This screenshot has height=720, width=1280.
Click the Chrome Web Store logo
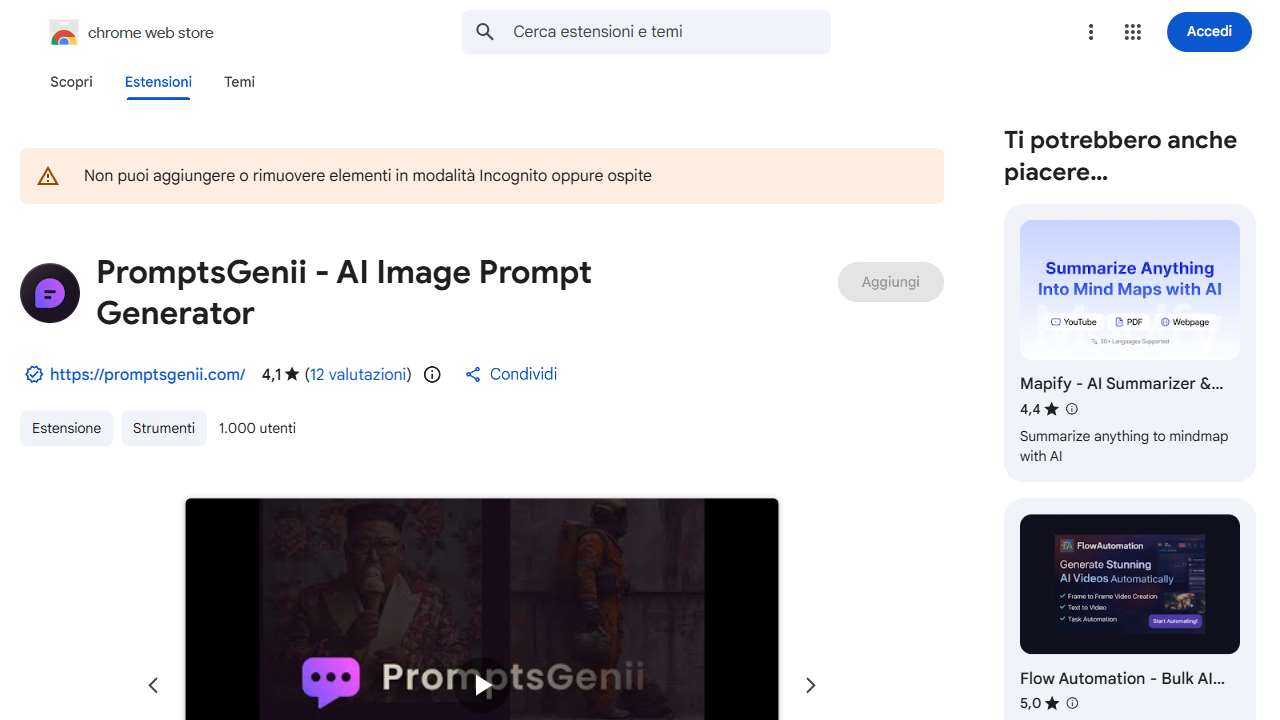click(x=64, y=33)
